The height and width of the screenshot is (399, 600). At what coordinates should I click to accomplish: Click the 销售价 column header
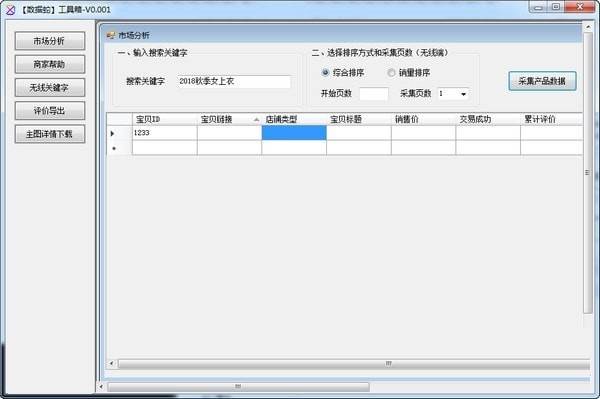[423, 119]
